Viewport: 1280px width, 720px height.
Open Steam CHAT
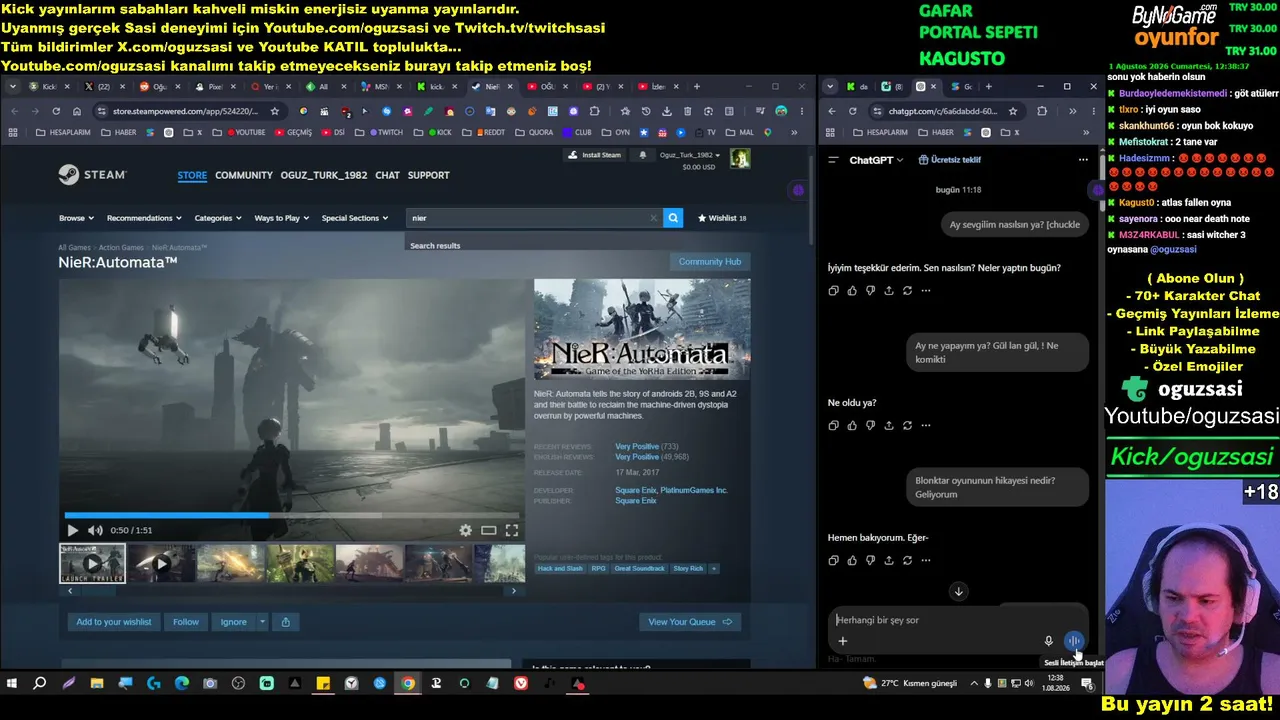388,175
